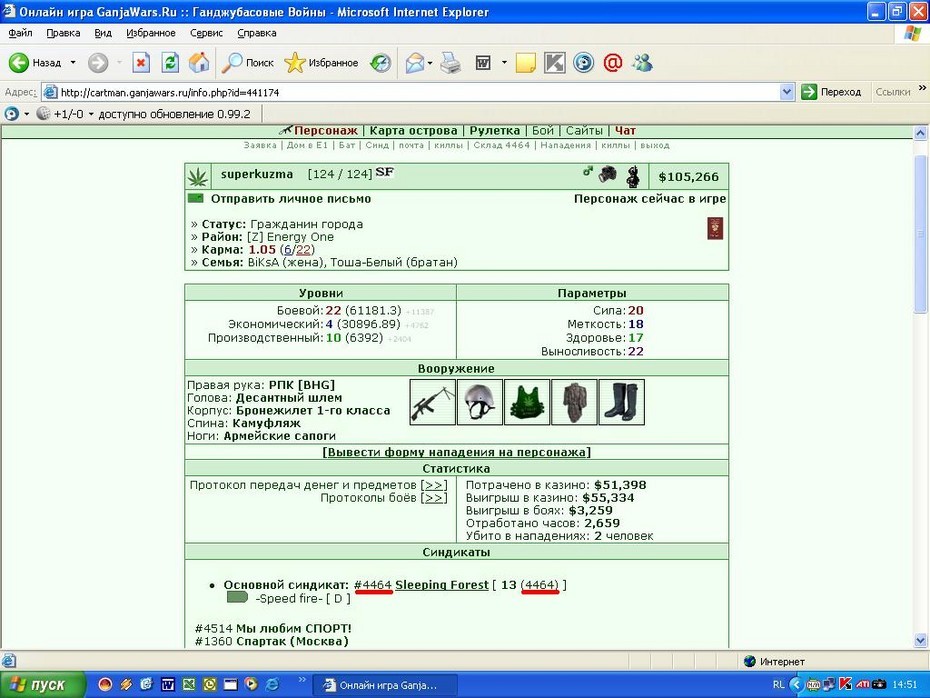Click the paratrooper helmet item icon
The image size is (930, 698).
(x=480, y=402)
